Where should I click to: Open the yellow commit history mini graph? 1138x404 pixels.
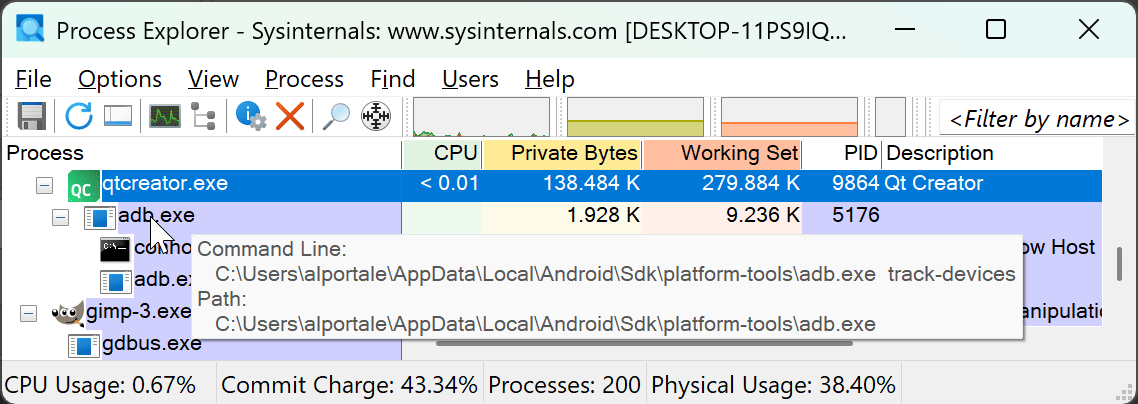[635, 117]
